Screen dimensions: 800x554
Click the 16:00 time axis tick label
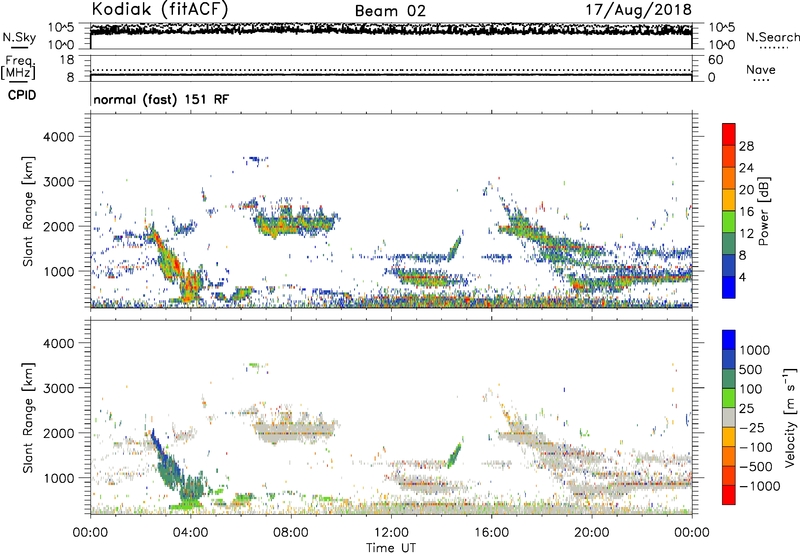pyautogui.click(x=491, y=533)
